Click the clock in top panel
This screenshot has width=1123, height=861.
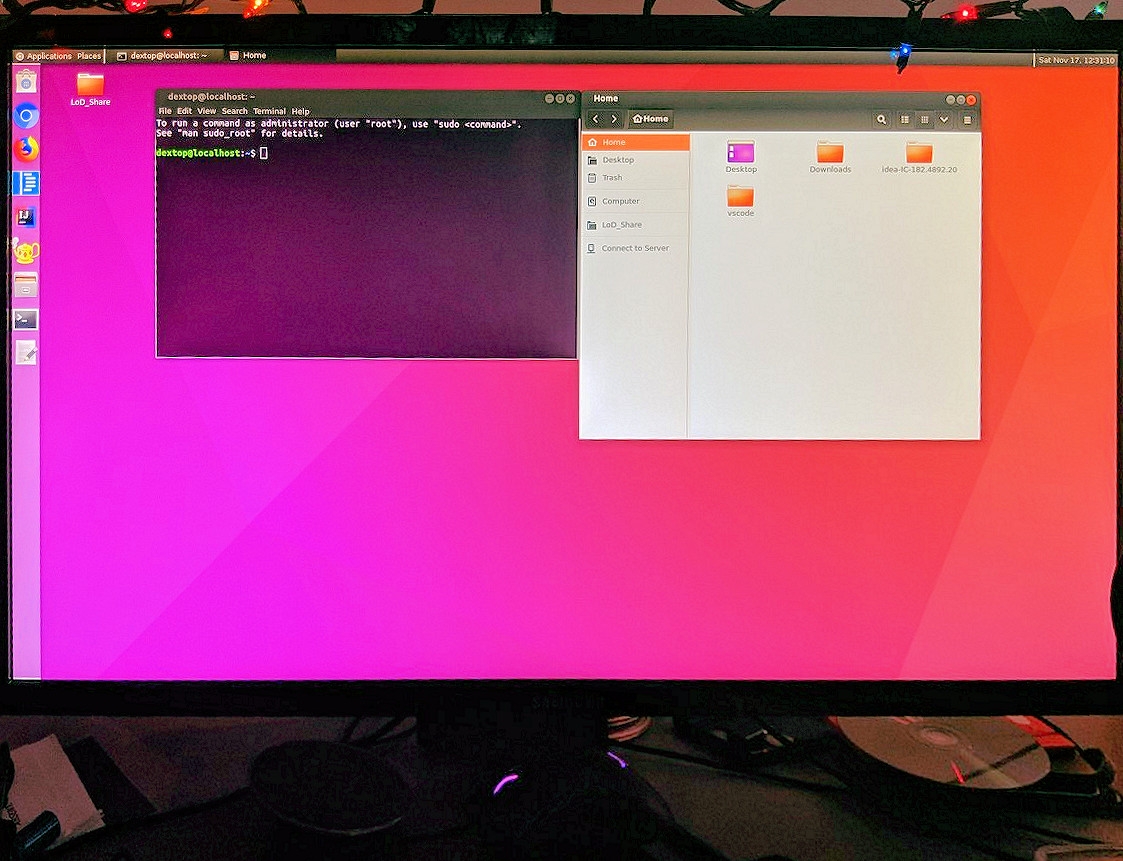(x=1076, y=60)
